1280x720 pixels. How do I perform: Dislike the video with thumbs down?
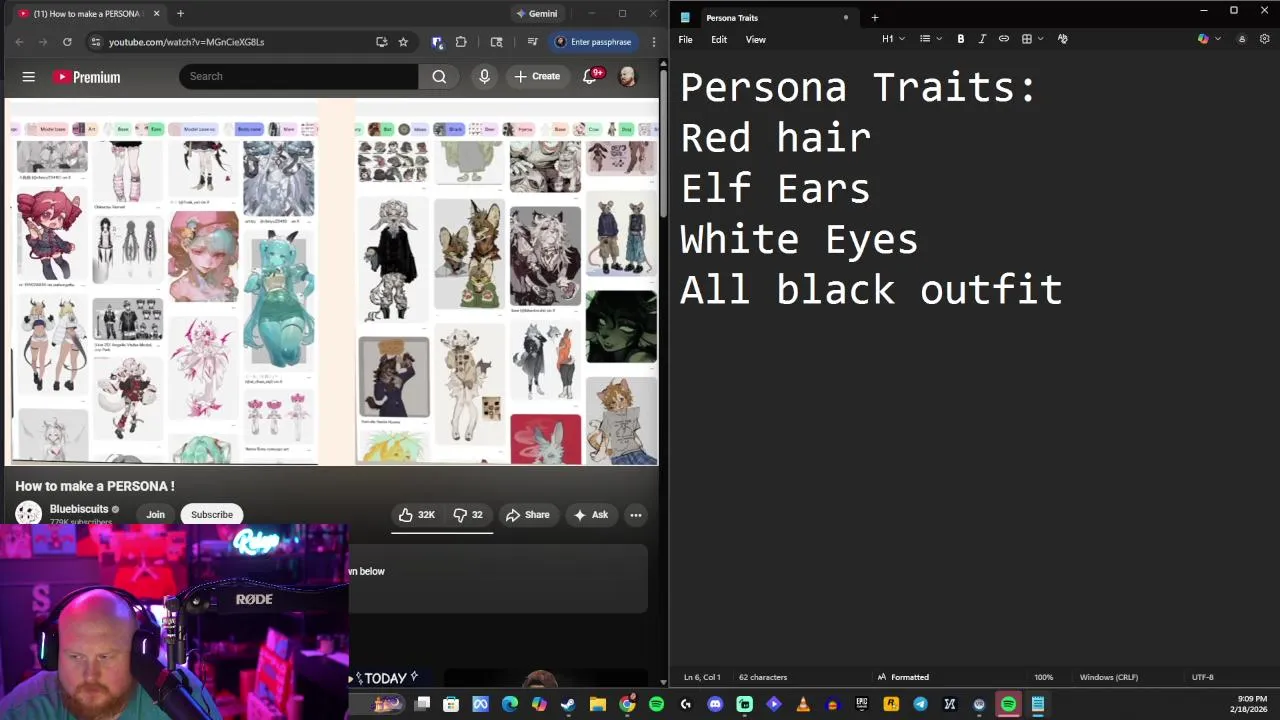[x=468, y=515]
